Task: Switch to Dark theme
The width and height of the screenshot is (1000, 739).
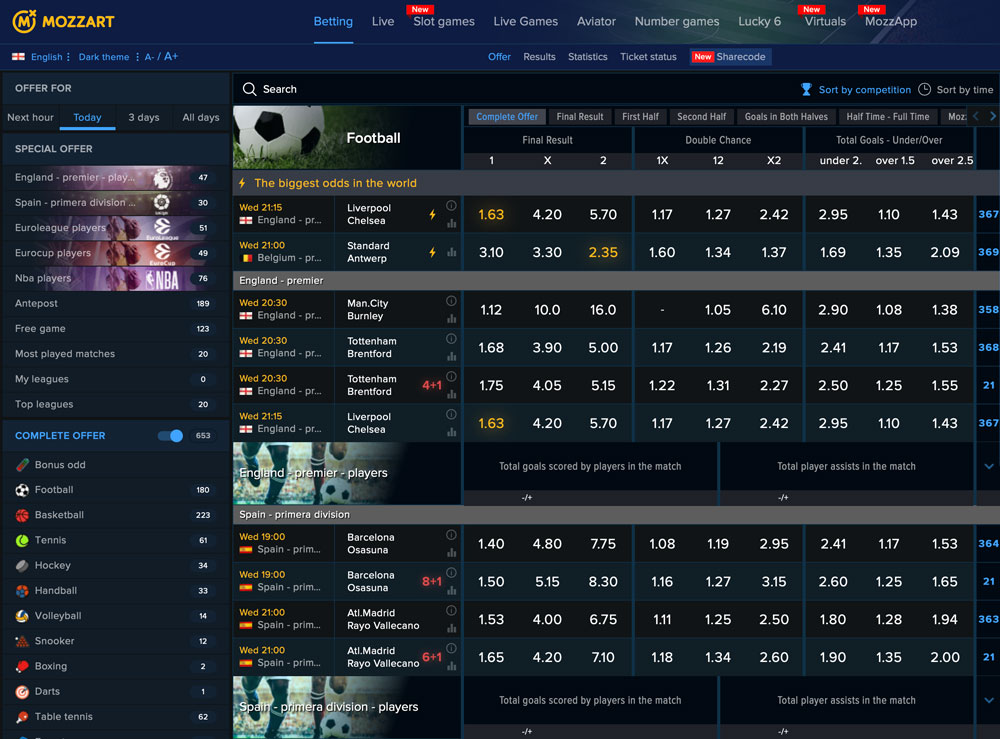Action: (x=103, y=57)
